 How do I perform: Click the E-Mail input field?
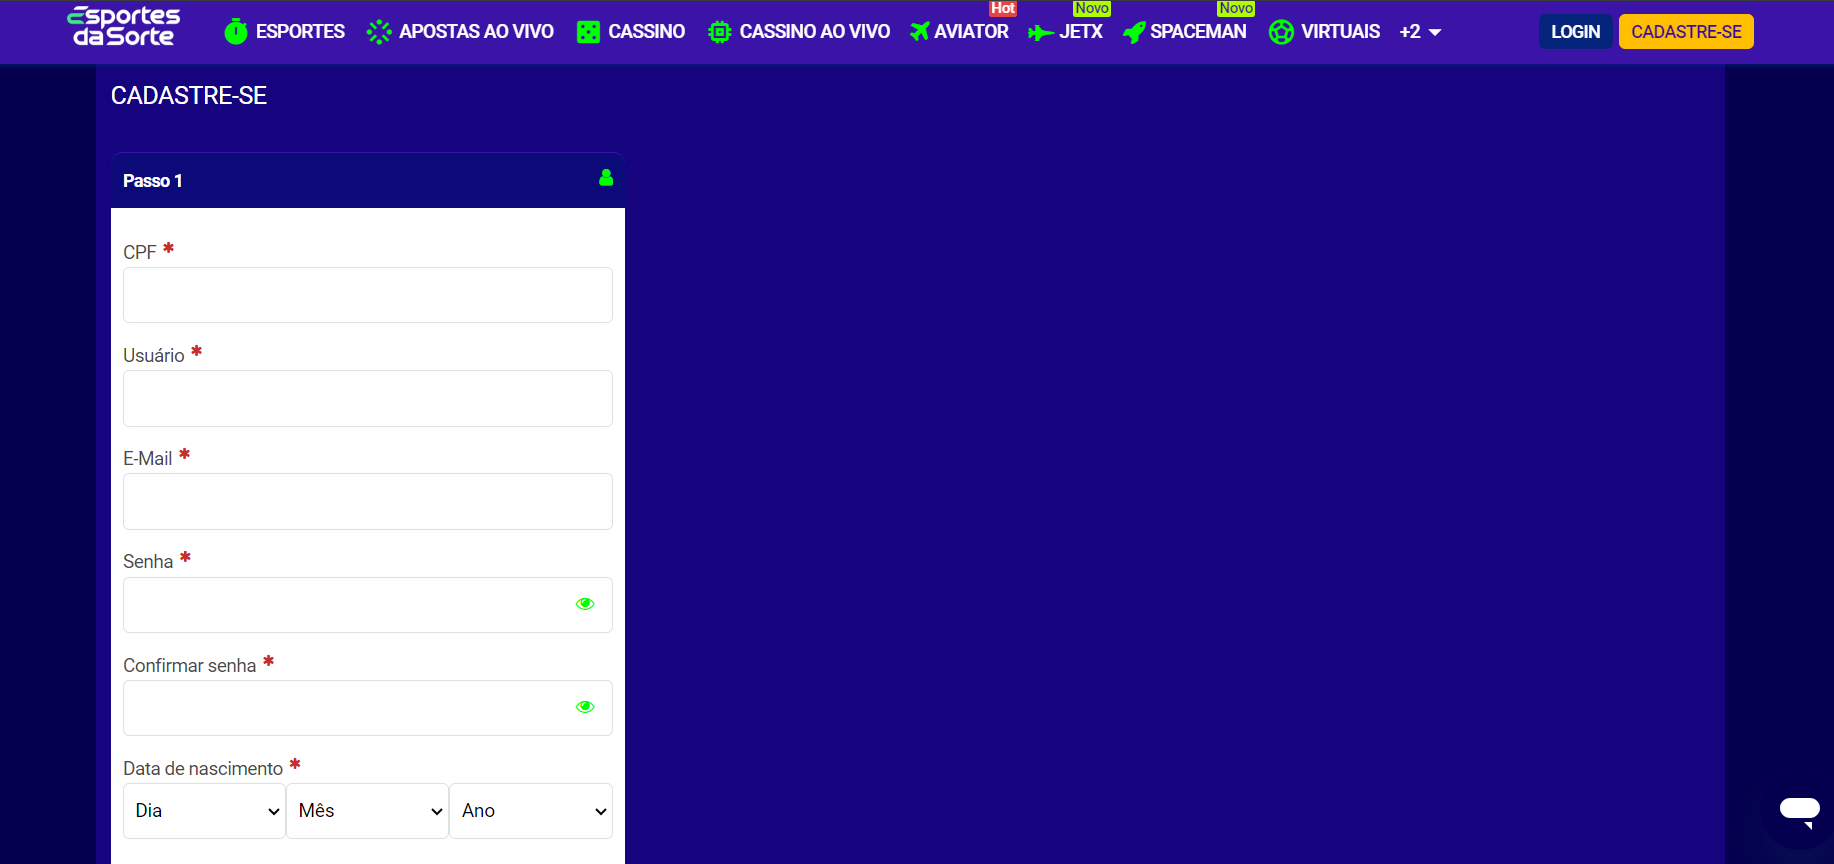tap(368, 502)
